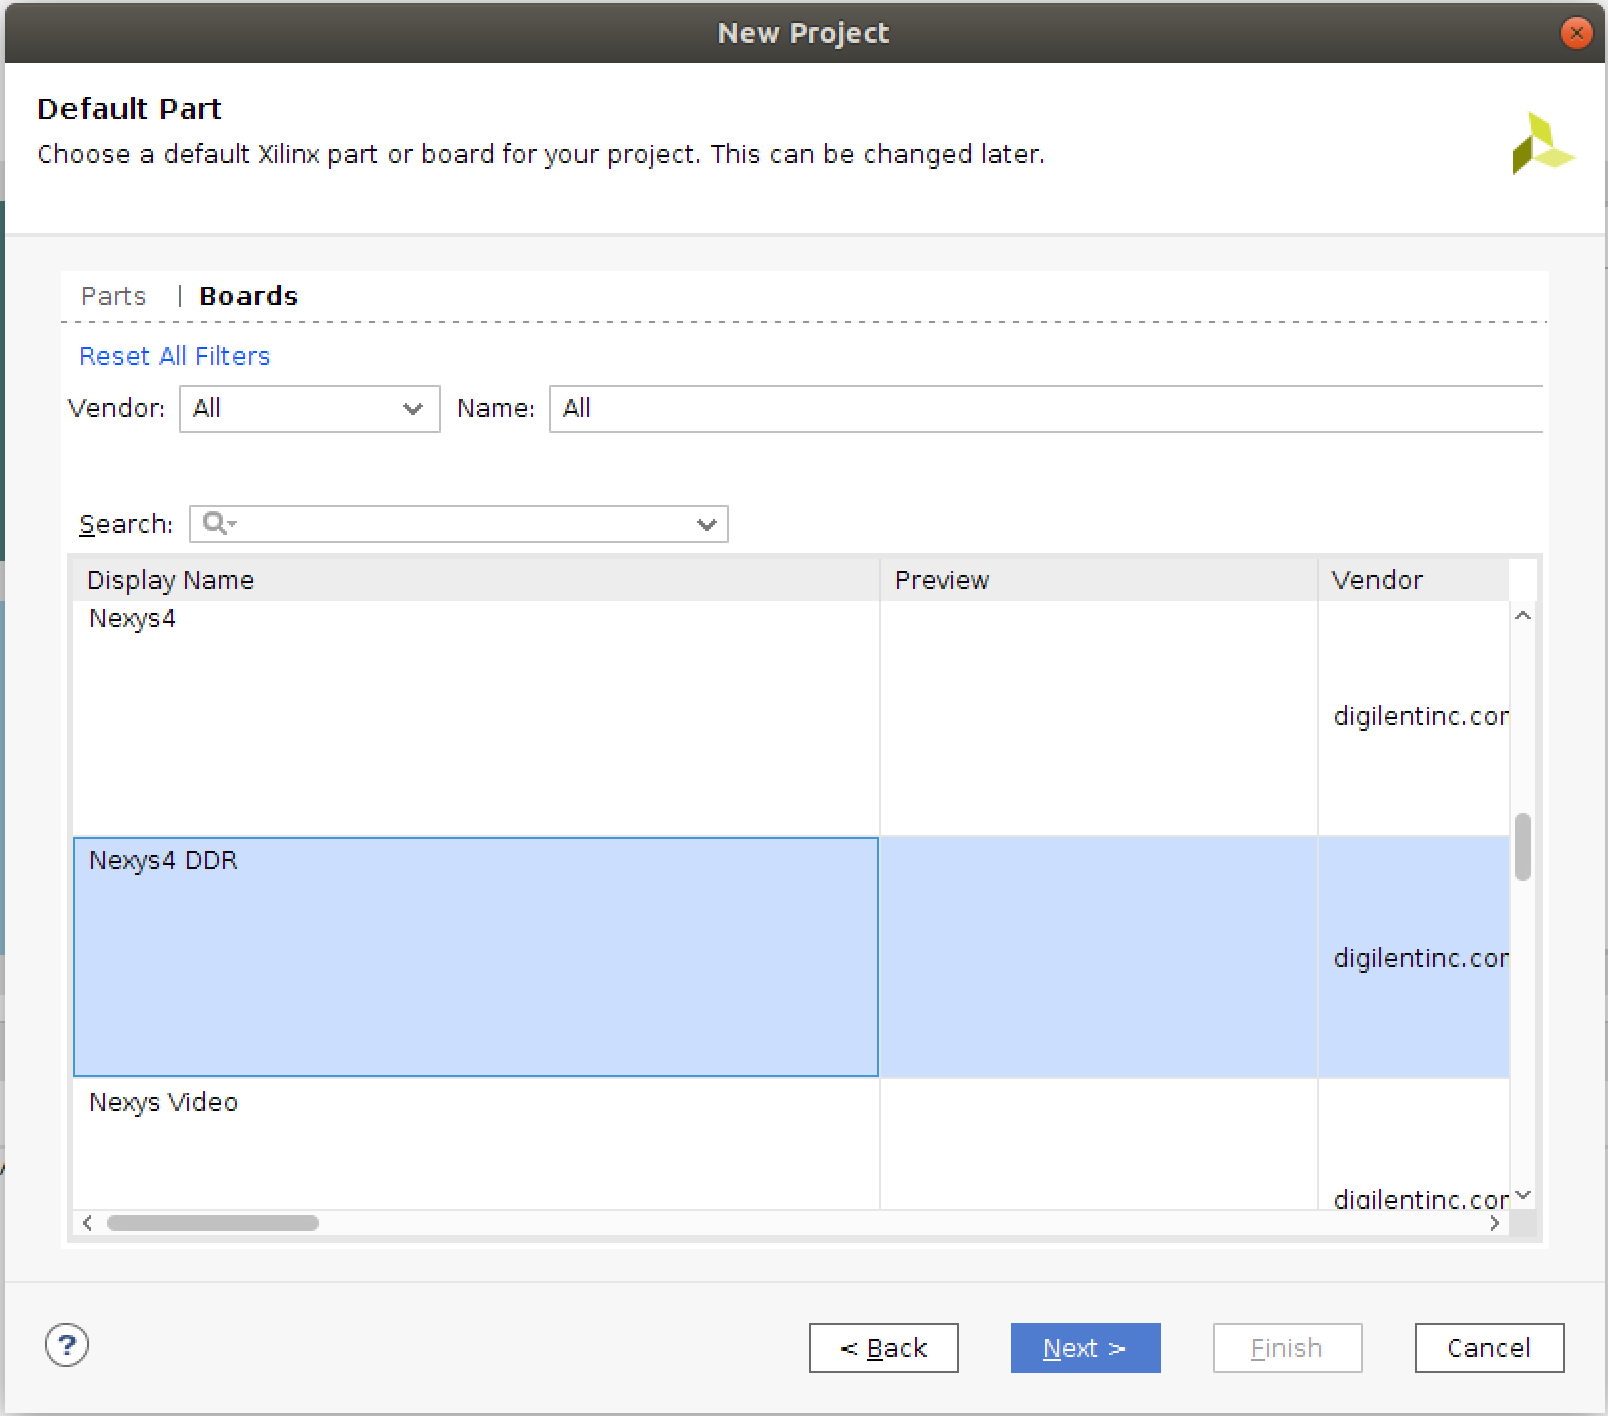This screenshot has width=1608, height=1416.
Task: Click the Xilinx logo icon
Action: [x=1542, y=144]
